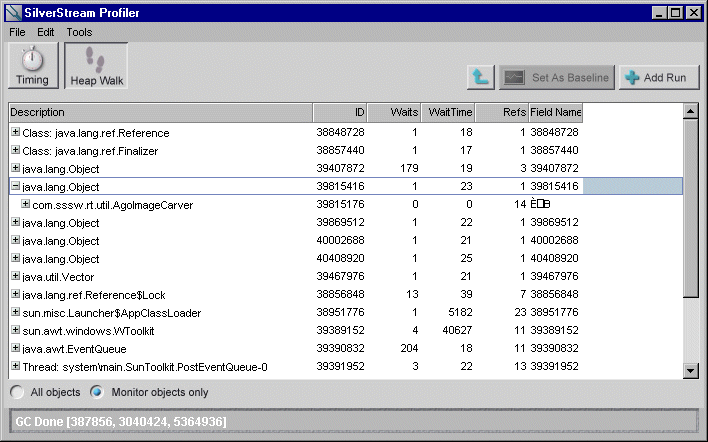Click the Add Run button

[659, 78]
